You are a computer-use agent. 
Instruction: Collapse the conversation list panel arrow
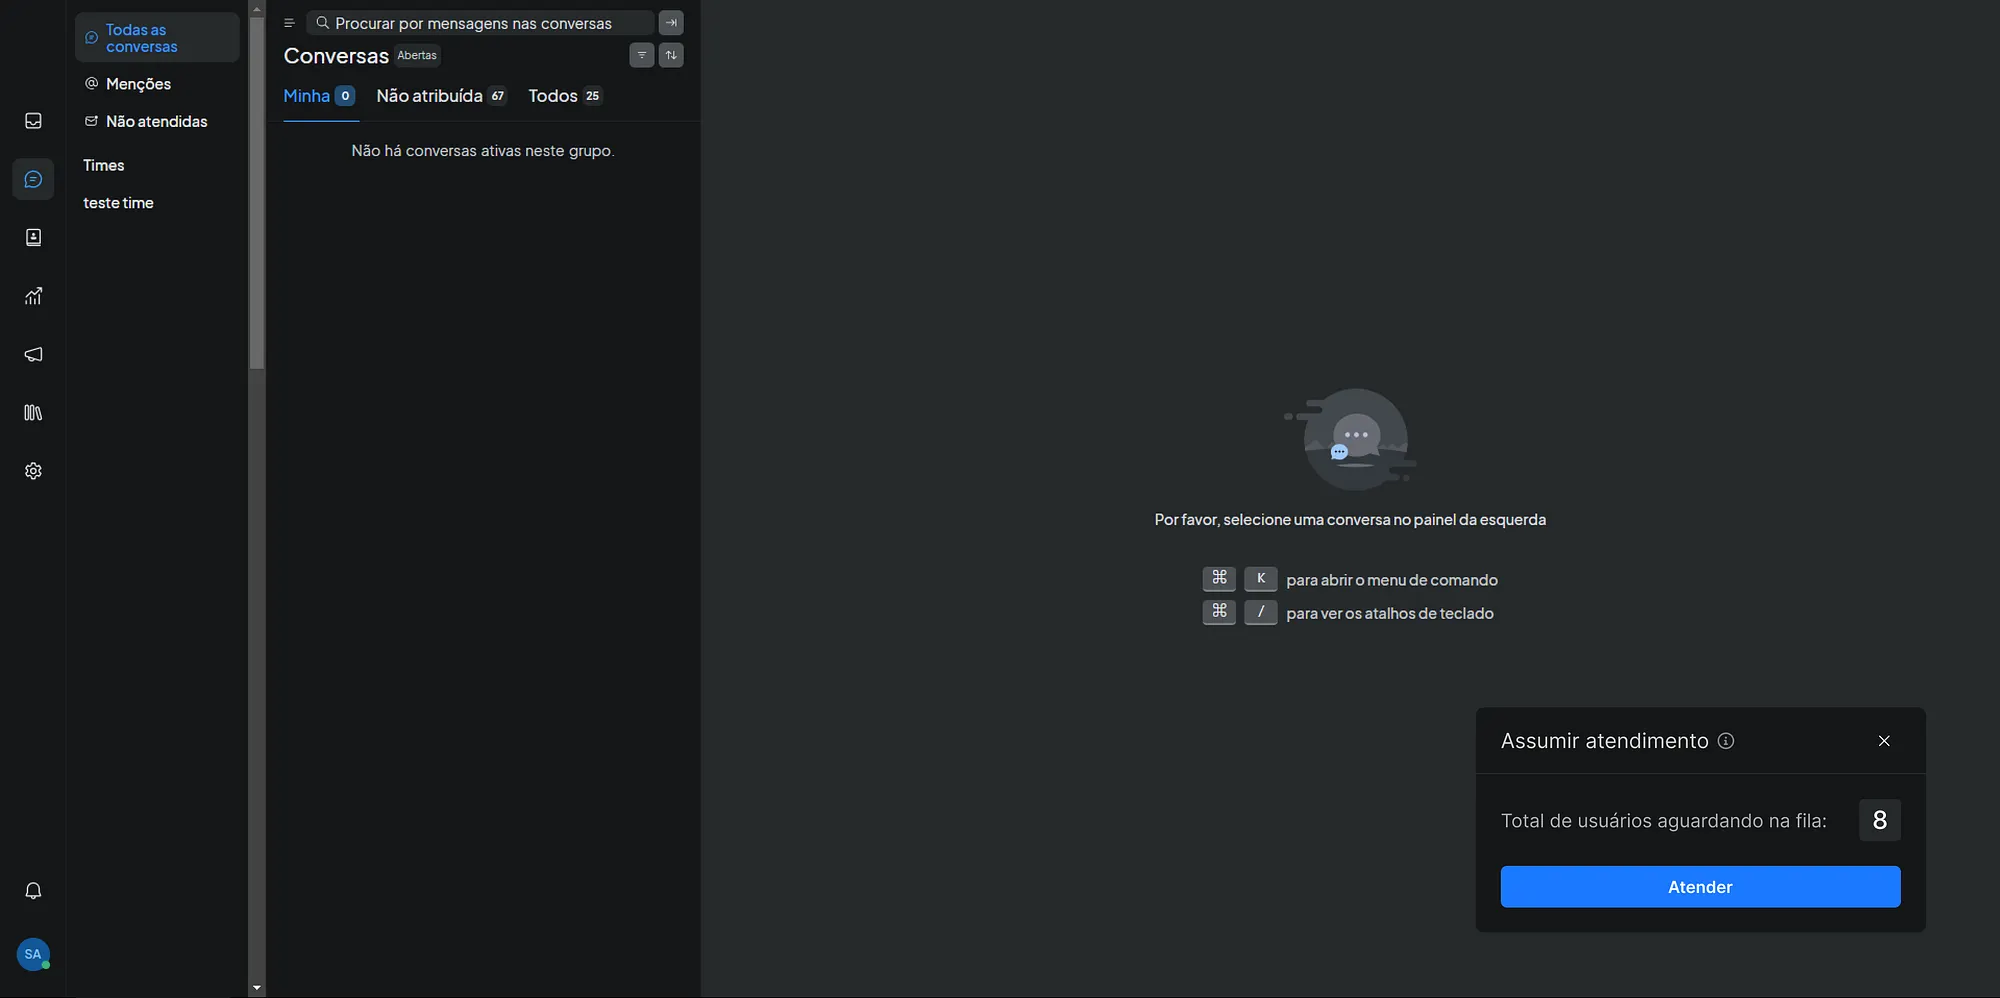(671, 23)
